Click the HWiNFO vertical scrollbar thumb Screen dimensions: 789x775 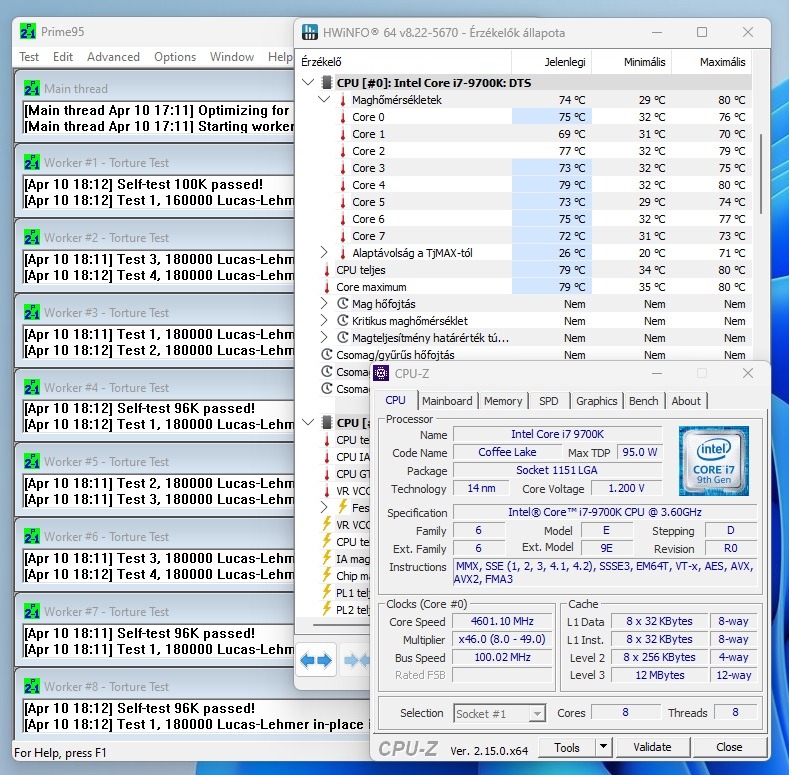[x=761, y=174]
